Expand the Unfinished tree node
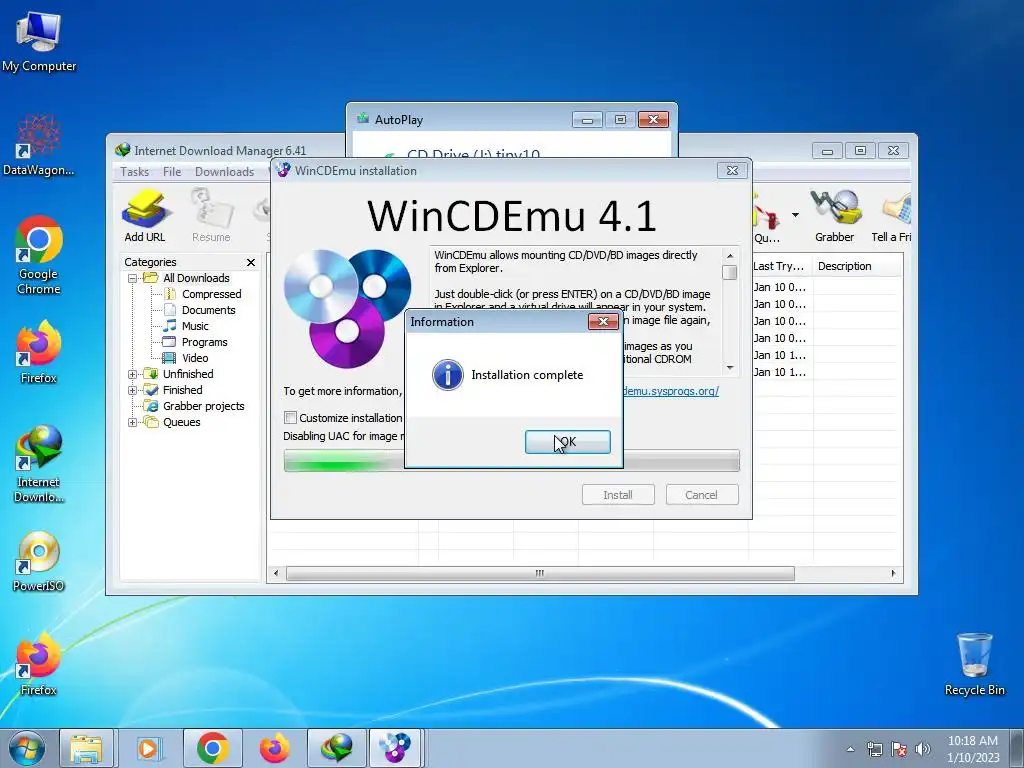 coord(133,374)
